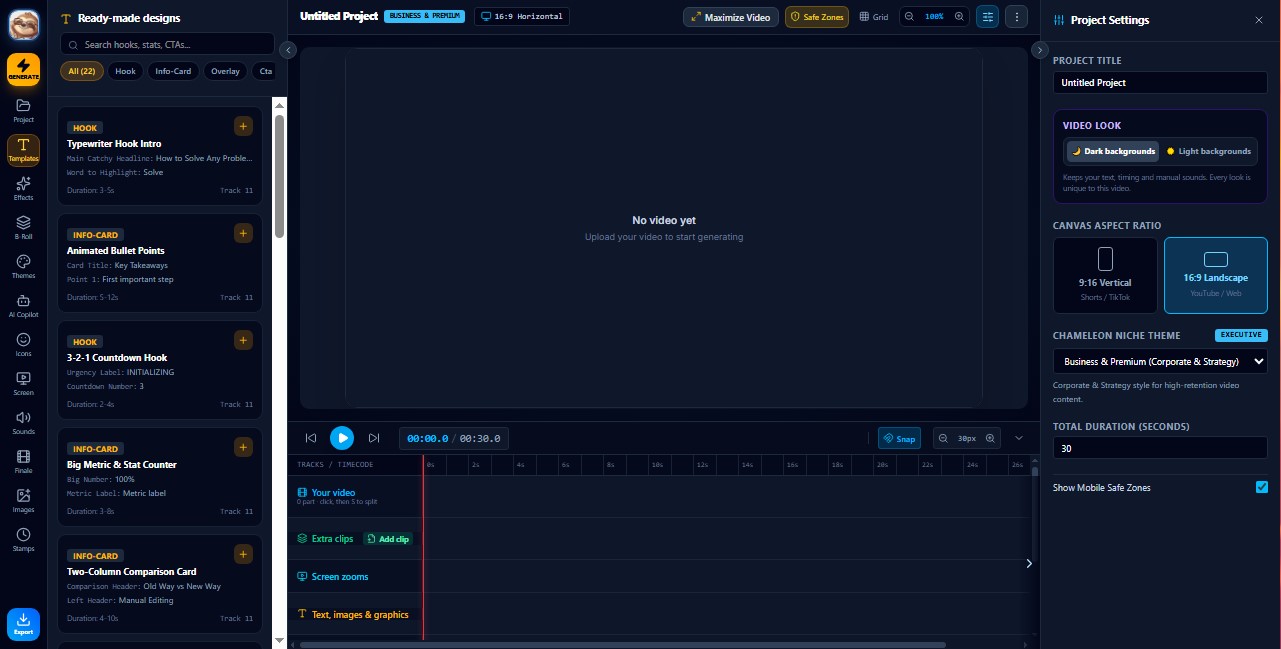Open the Stamps panel
Image resolution: width=1281 pixels, height=649 pixels.
(x=23, y=539)
